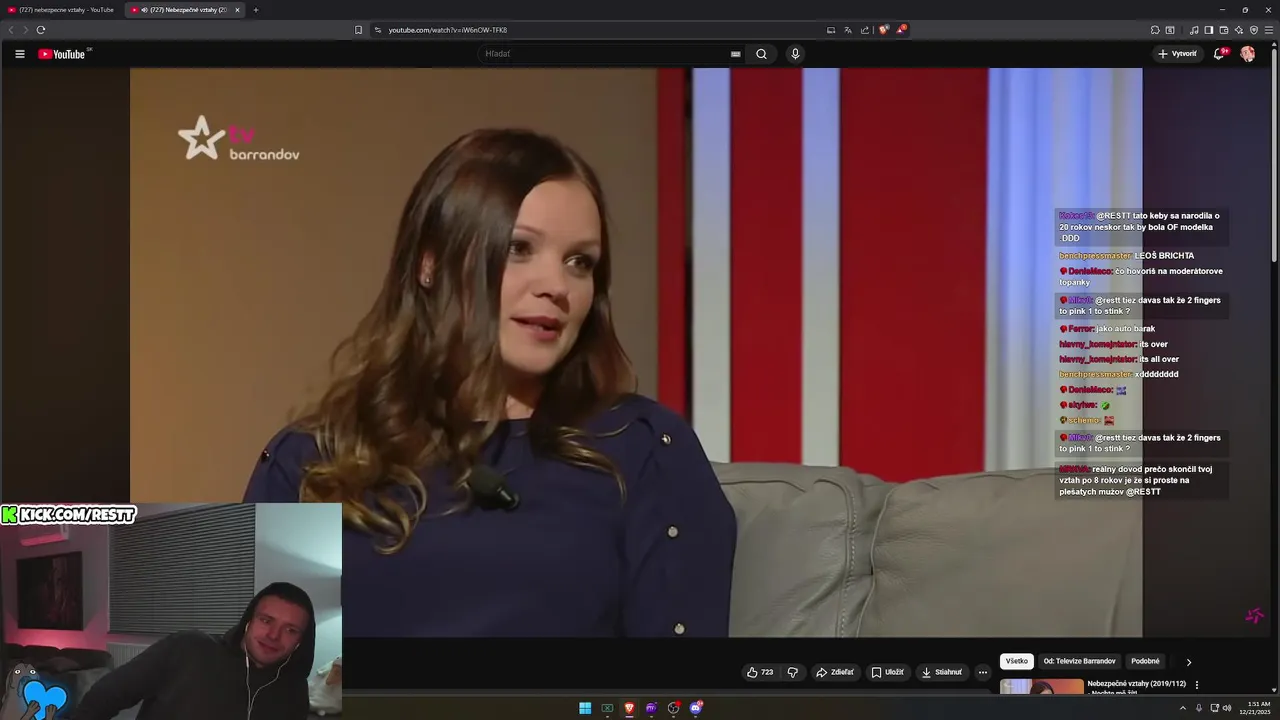Expand the system tray hidden icons chevron
Screen dimensions: 1280x720
click(x=1183, y=708)
